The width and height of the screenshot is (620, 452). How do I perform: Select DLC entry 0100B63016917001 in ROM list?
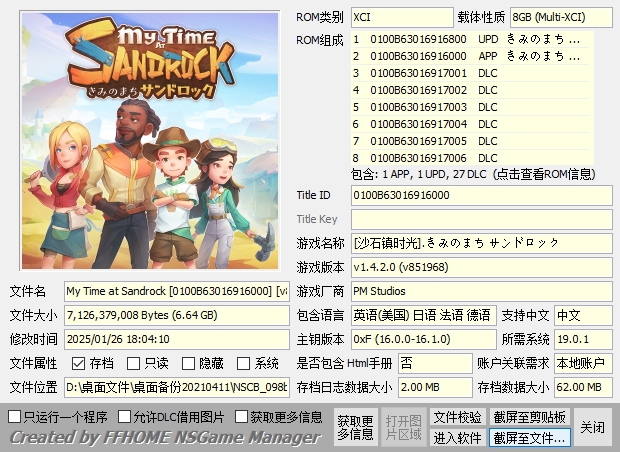470,73
